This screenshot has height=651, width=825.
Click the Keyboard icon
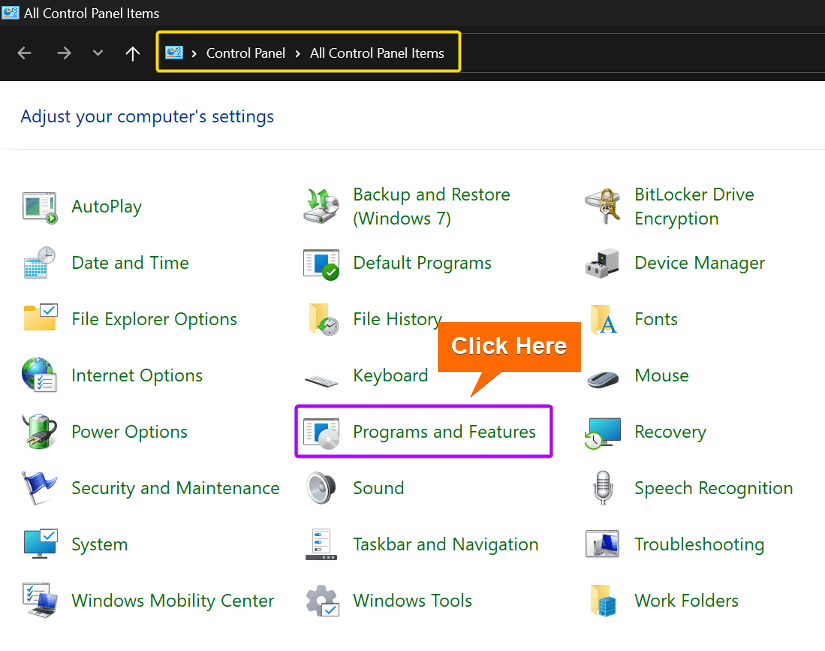321,380
